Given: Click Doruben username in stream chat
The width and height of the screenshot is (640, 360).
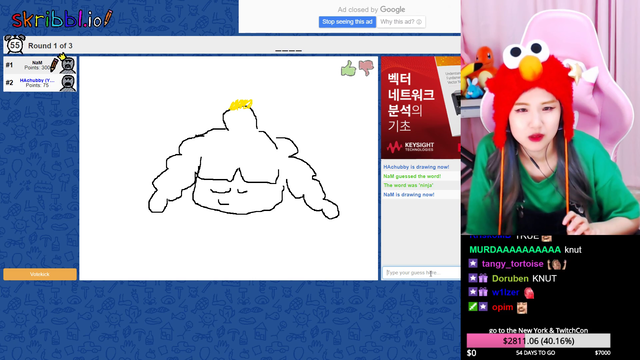Looking at the screenshot, I should tap(510, 279).
